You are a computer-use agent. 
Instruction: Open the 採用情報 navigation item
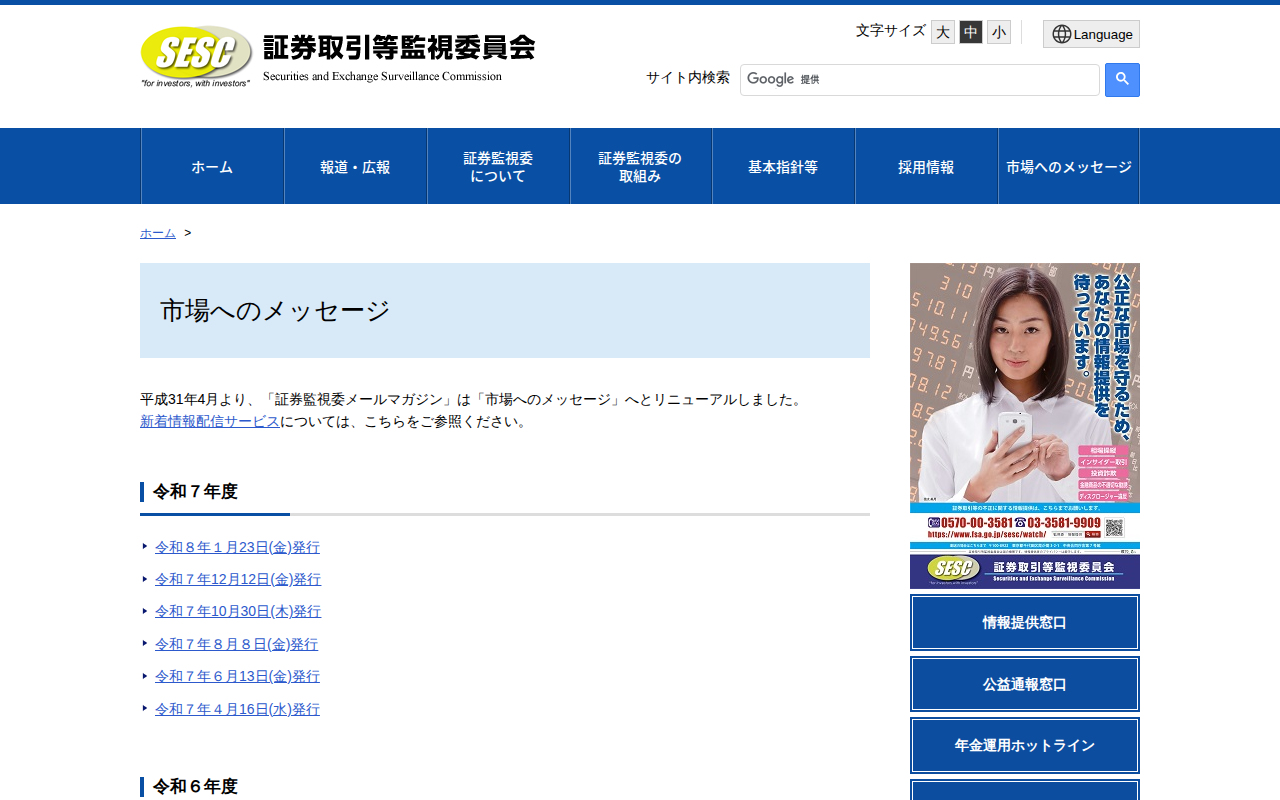tap(926, 166)
